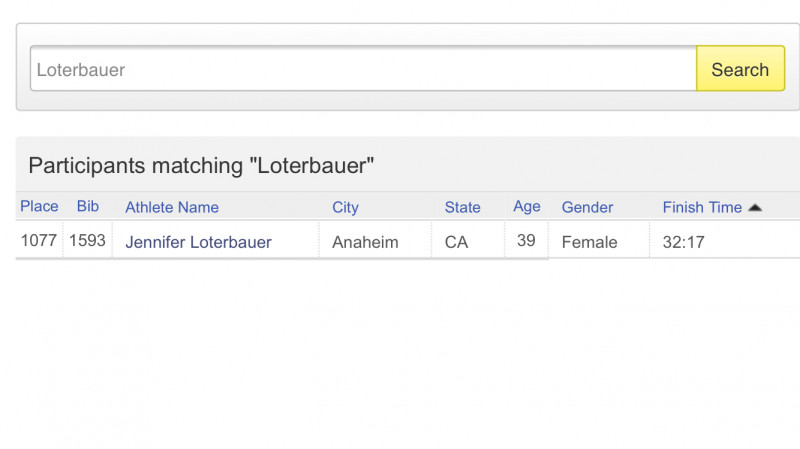
Task: Open Jennifer Loterbauer athlete link
Action: coord(198,242)
